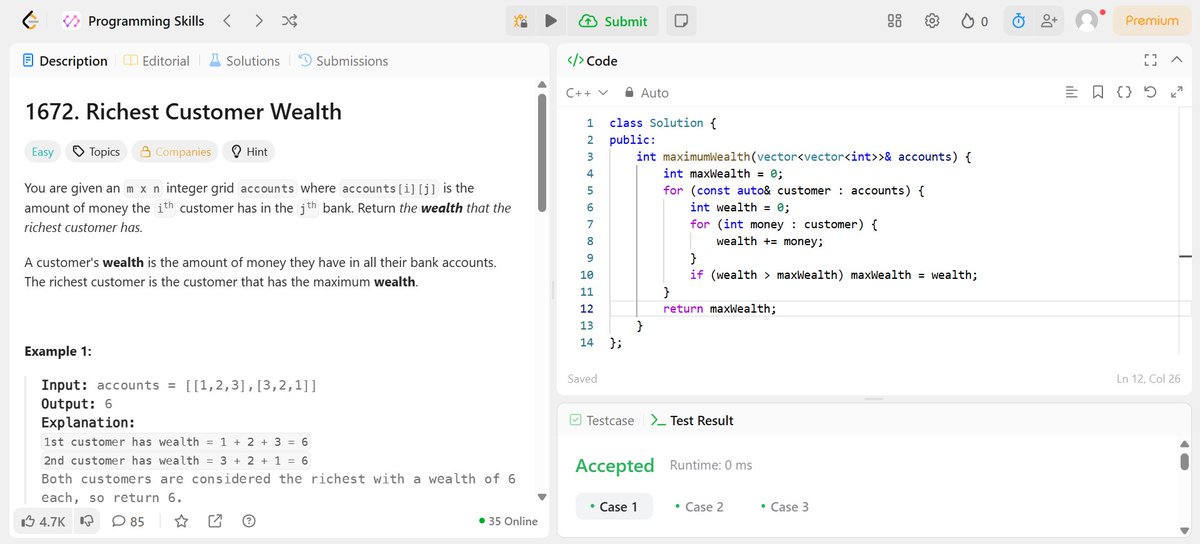
Task: Open the editor bookmark icon
Action: [1097, 93]
